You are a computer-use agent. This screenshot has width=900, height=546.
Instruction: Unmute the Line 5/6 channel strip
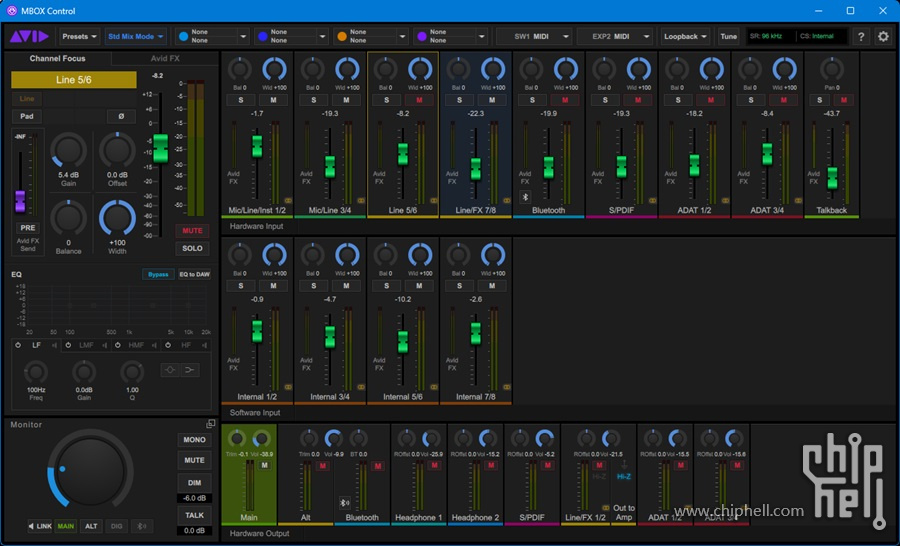tap(419, 100)
